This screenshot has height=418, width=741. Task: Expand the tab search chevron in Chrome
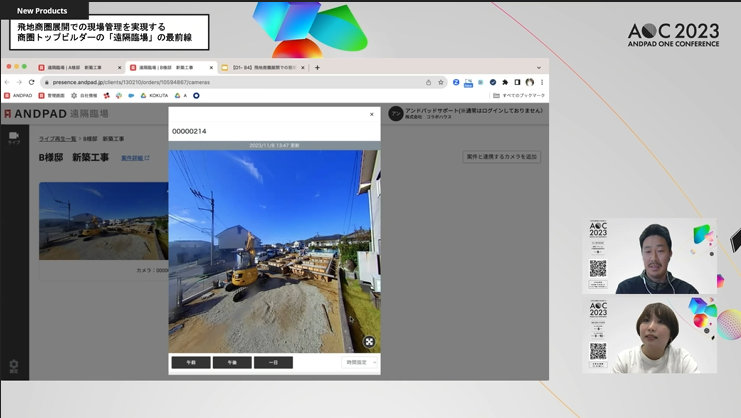click(539, 68)
